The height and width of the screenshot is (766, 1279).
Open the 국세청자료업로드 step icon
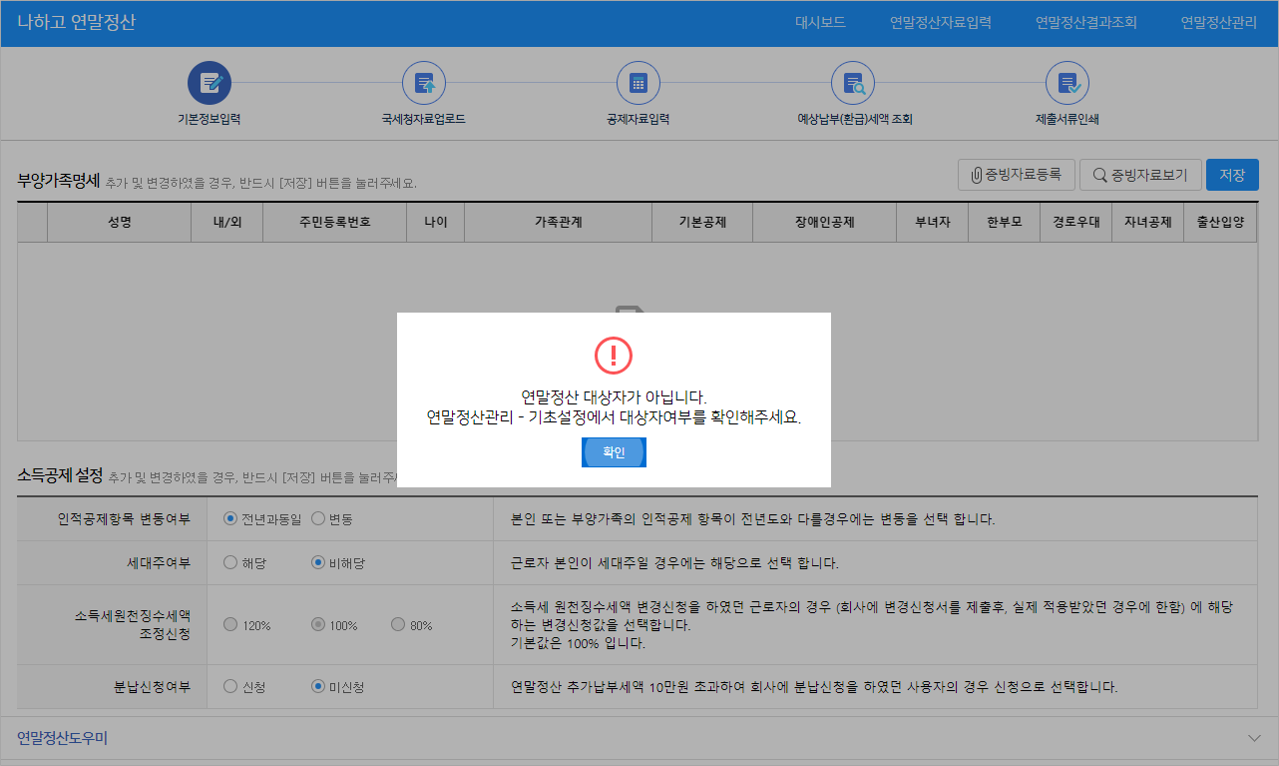coord(424,83)
